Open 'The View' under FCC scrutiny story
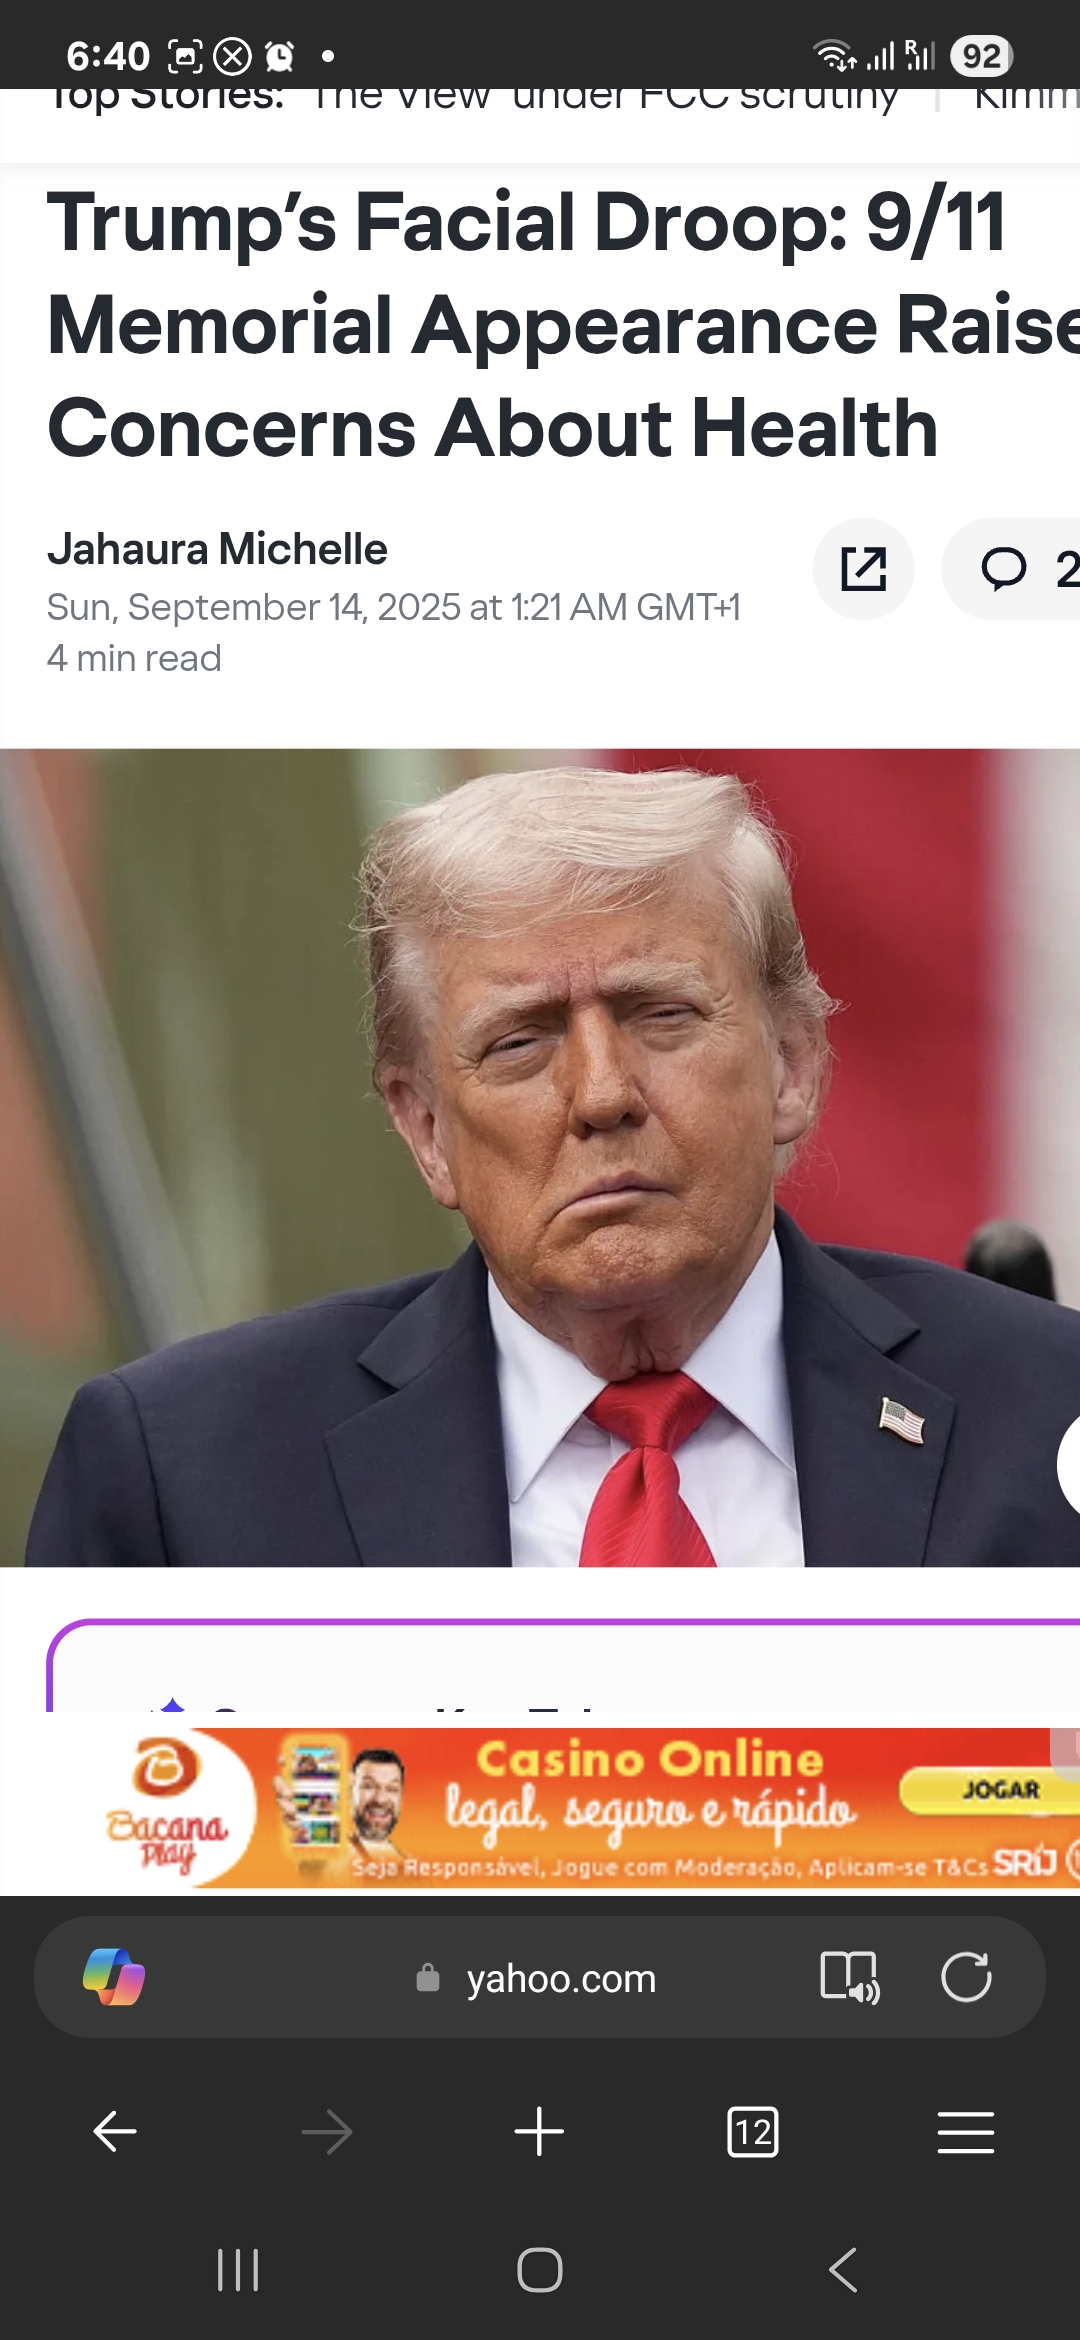1080x2340 pixels. point(605,97)
